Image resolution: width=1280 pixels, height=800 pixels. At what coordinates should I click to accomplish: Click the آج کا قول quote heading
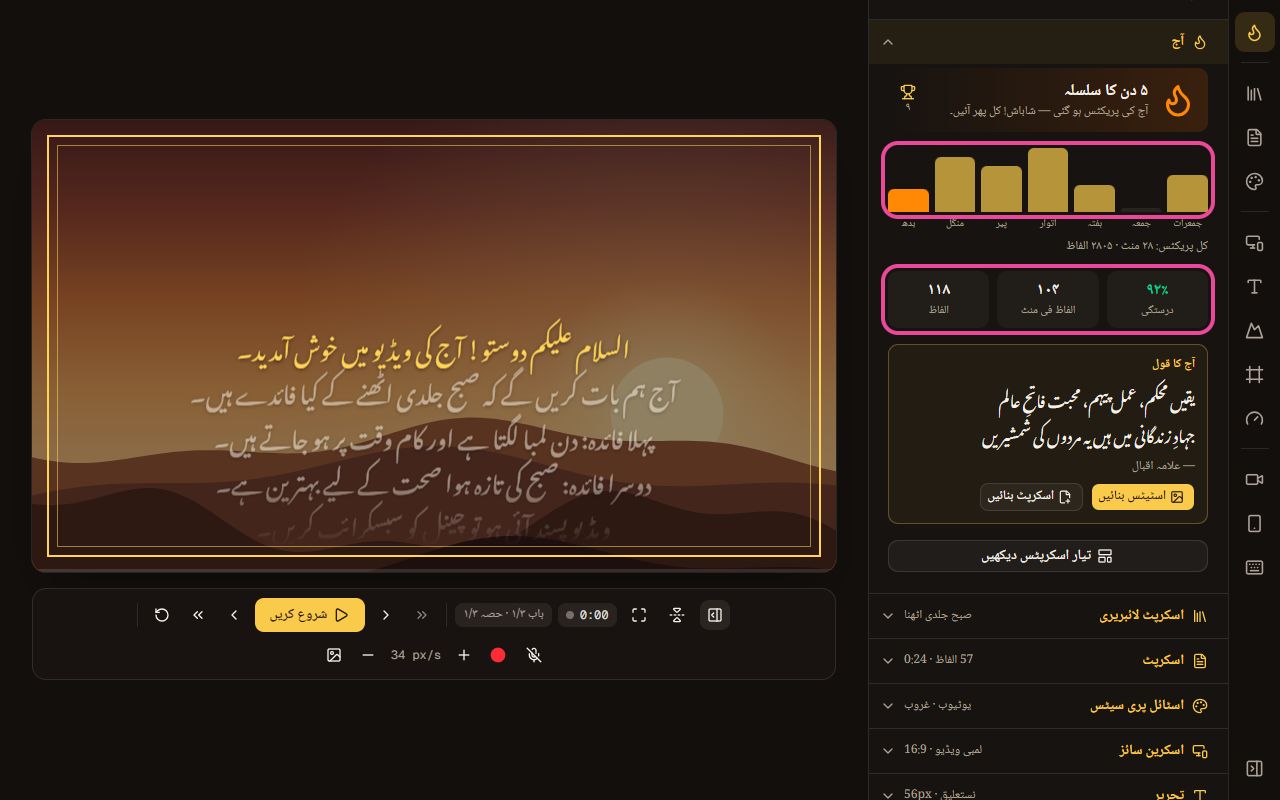click(x=1173, y=365)
